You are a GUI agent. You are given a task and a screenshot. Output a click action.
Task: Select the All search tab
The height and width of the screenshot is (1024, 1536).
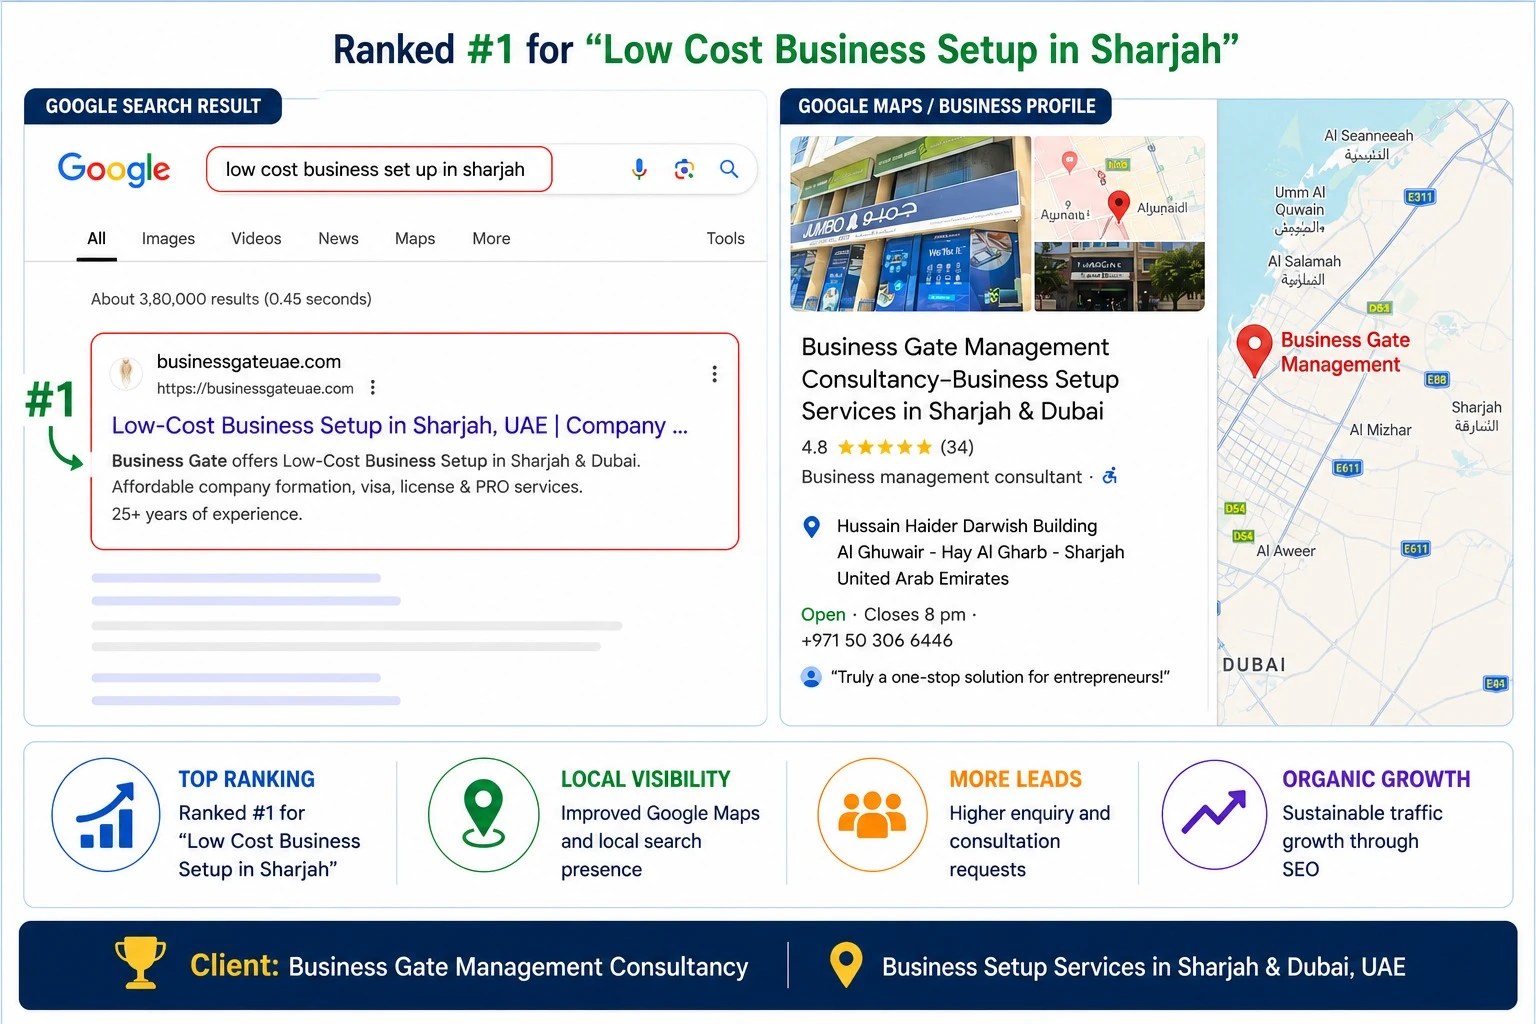[x=96, y=239]
